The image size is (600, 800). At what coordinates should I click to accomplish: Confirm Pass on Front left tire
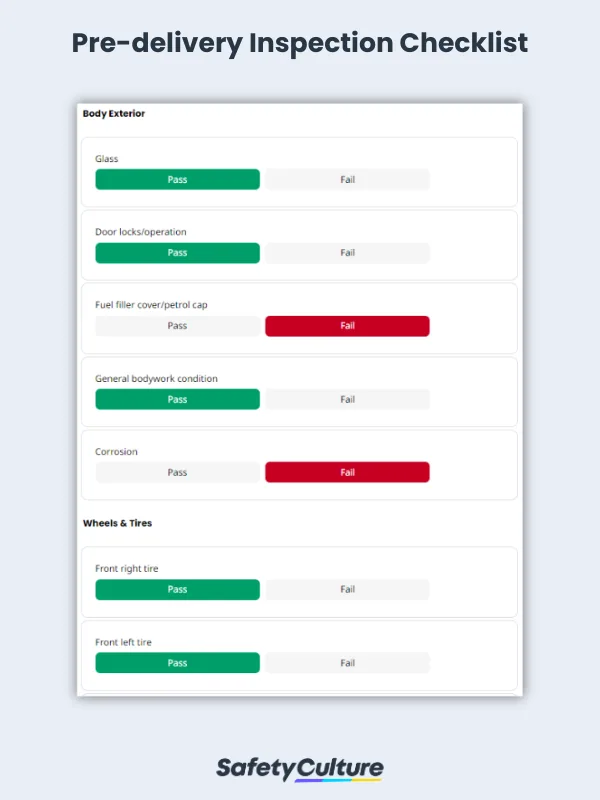coord(177,662)
